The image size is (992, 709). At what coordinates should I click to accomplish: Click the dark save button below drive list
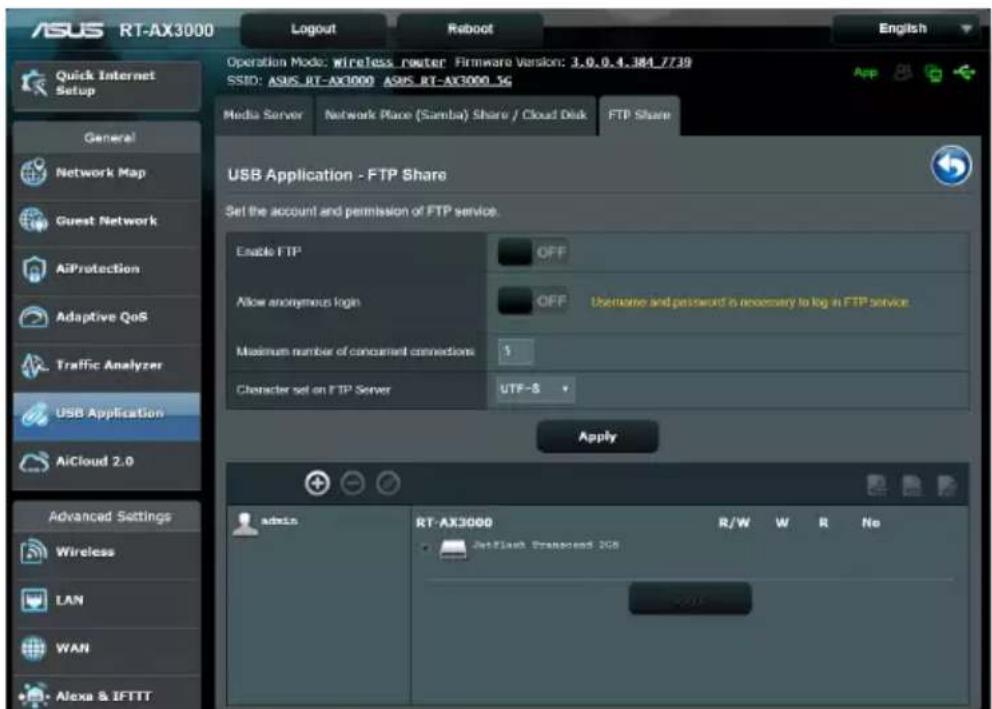(690, 598)
